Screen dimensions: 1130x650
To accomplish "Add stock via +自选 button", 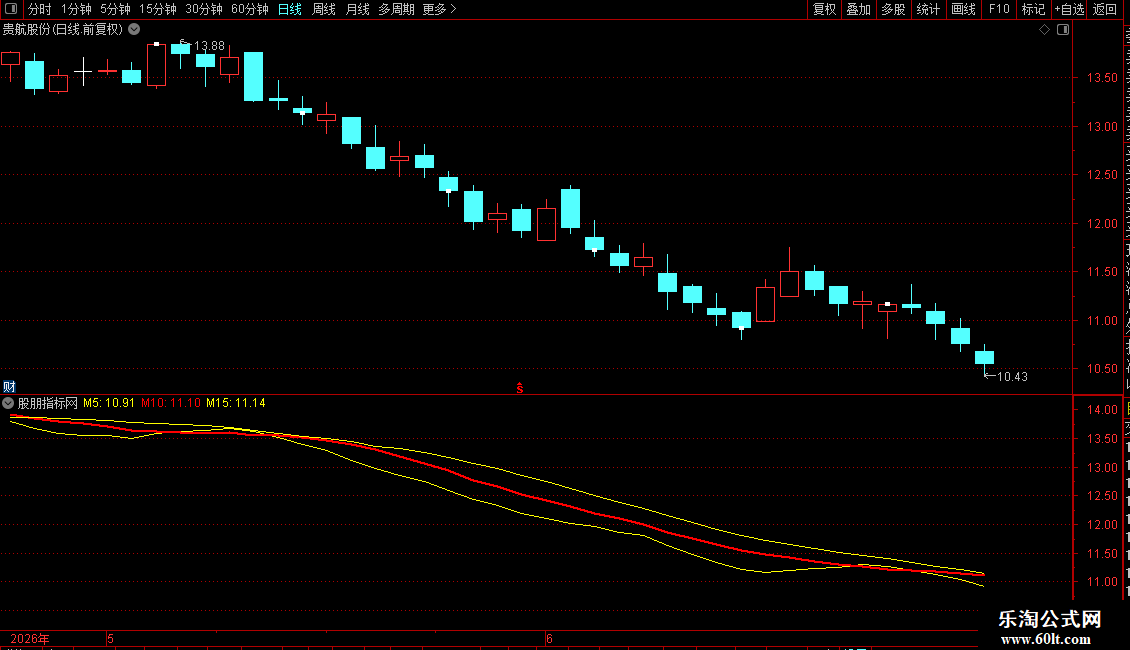I will tap(1069, 9).
